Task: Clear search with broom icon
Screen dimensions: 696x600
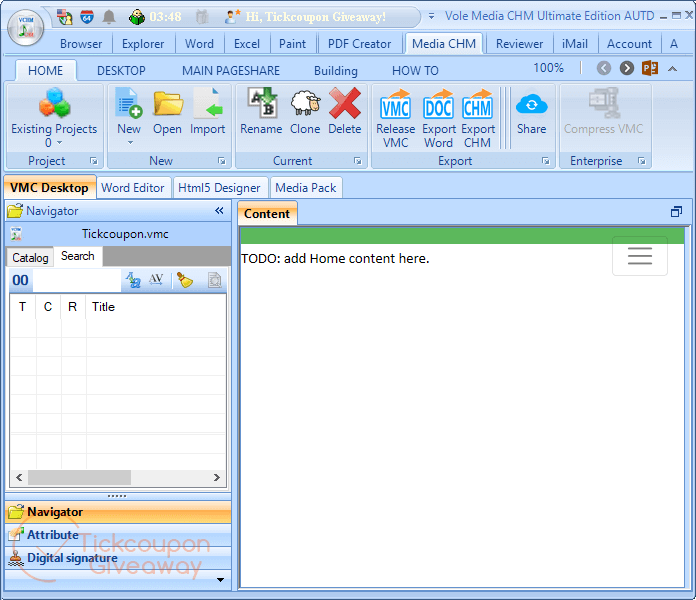Action: 185,280
